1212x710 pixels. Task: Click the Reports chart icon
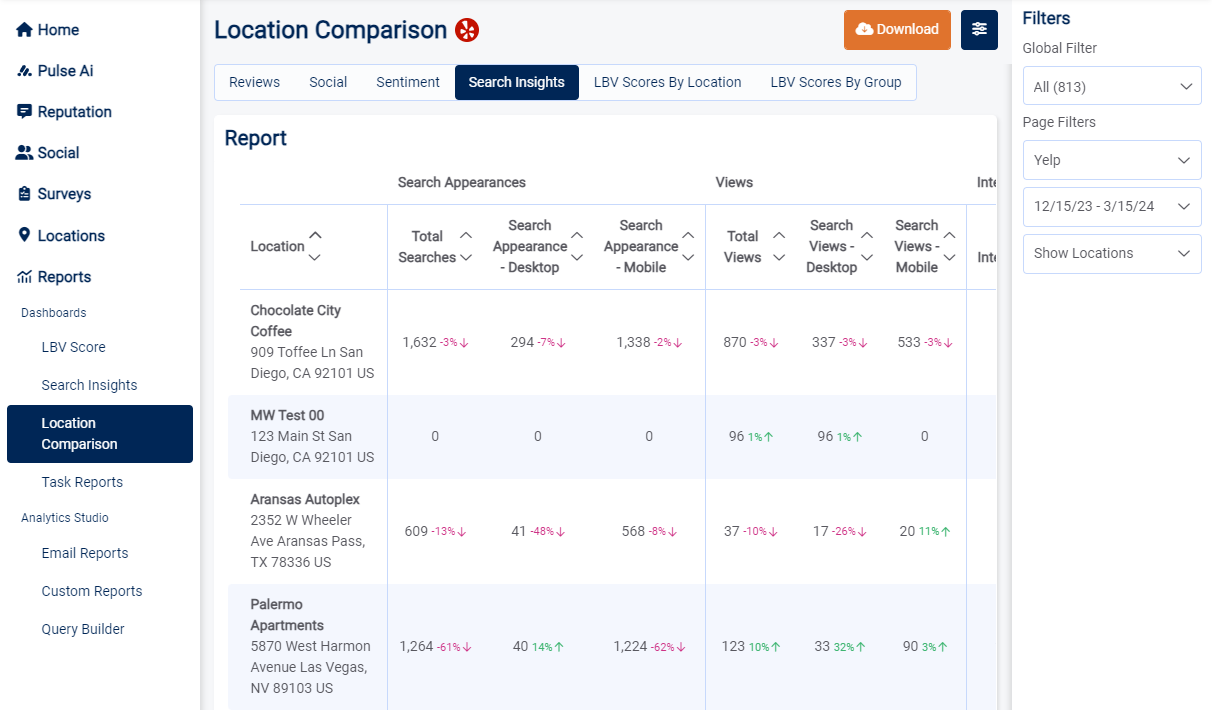pos(24,277)
